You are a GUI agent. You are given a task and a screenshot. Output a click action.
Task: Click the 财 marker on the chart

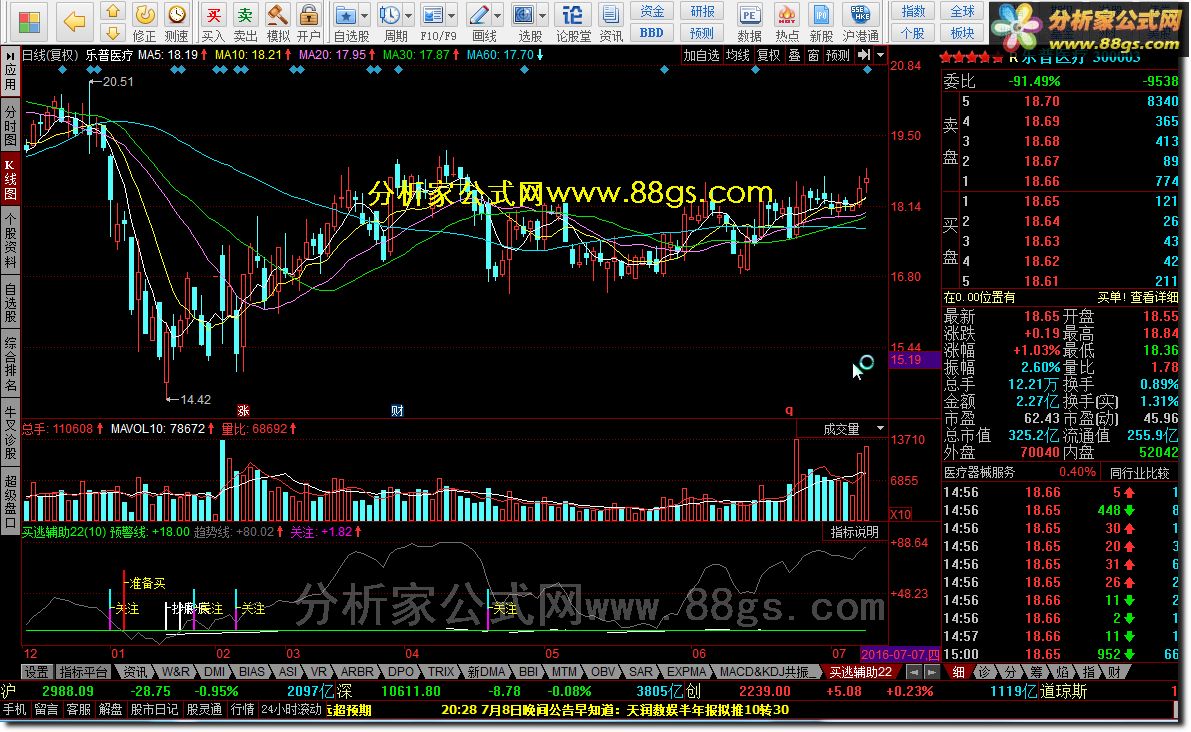coord(397,411)
